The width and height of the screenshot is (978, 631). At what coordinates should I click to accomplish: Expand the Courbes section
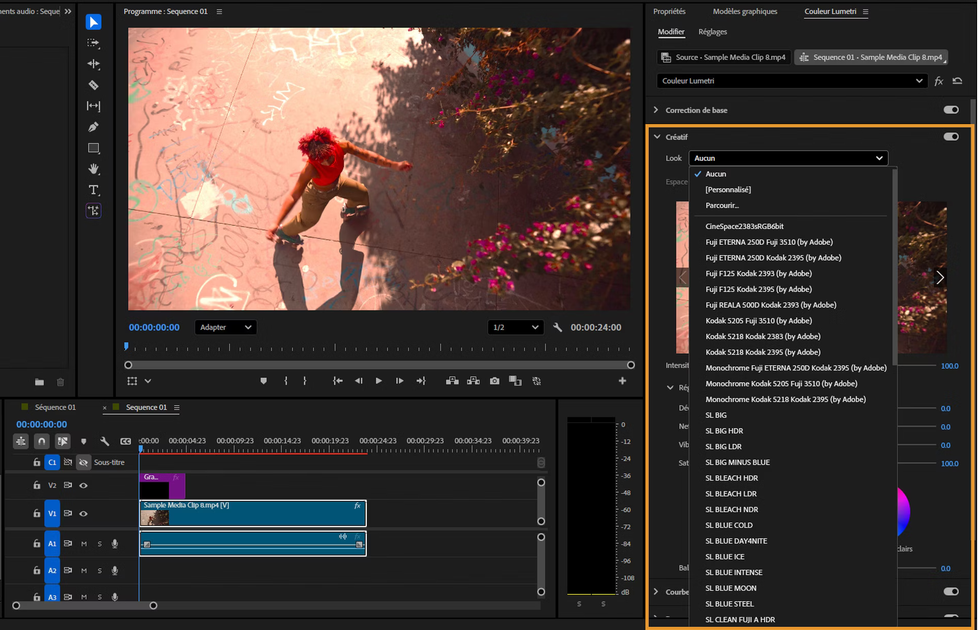[x=656, y=592]
